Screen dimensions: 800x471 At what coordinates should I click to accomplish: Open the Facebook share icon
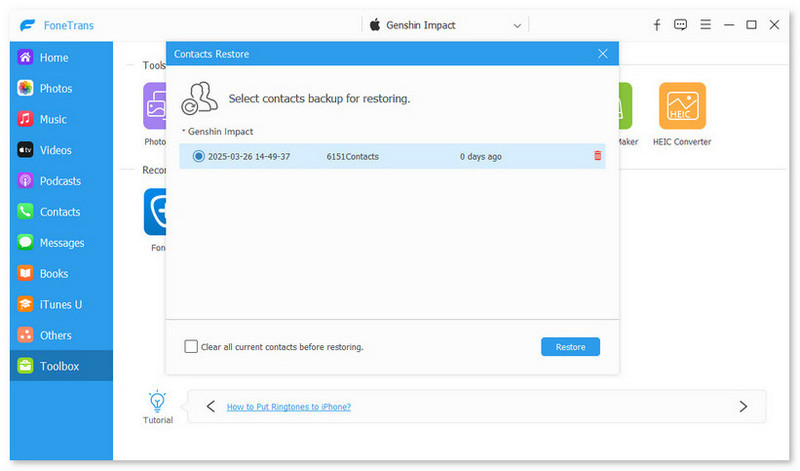click(657, 24)
